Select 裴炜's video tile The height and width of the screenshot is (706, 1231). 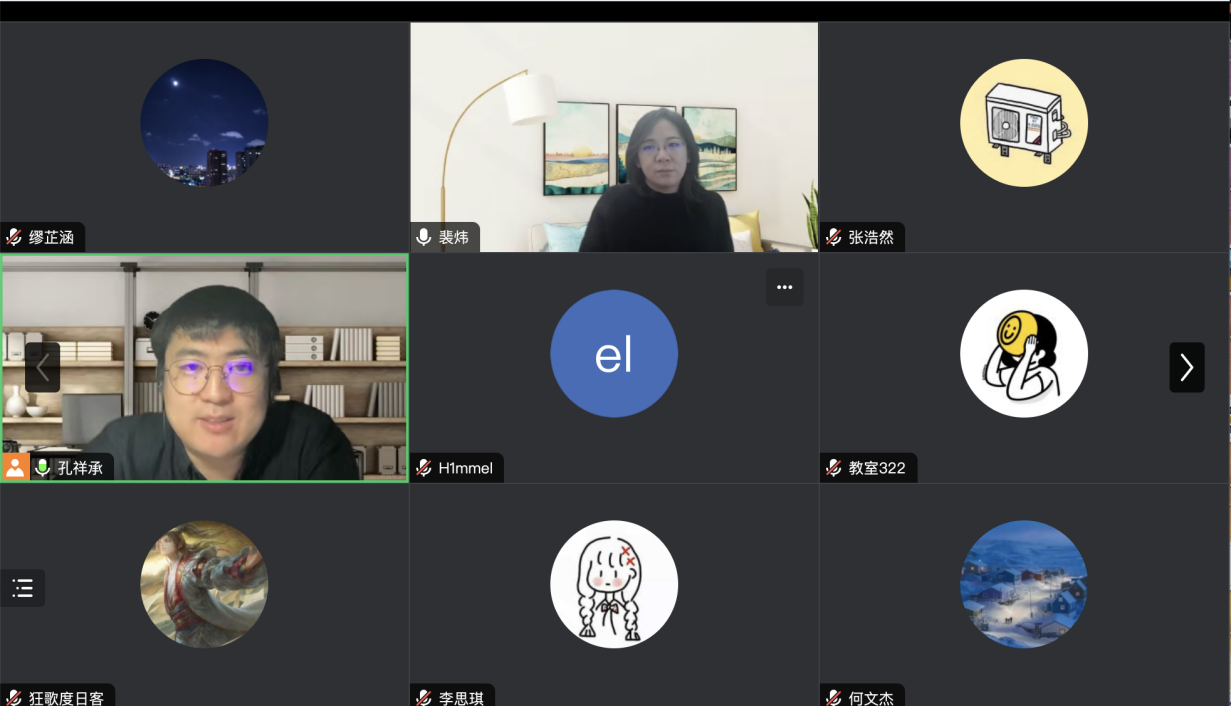[614, 137]
